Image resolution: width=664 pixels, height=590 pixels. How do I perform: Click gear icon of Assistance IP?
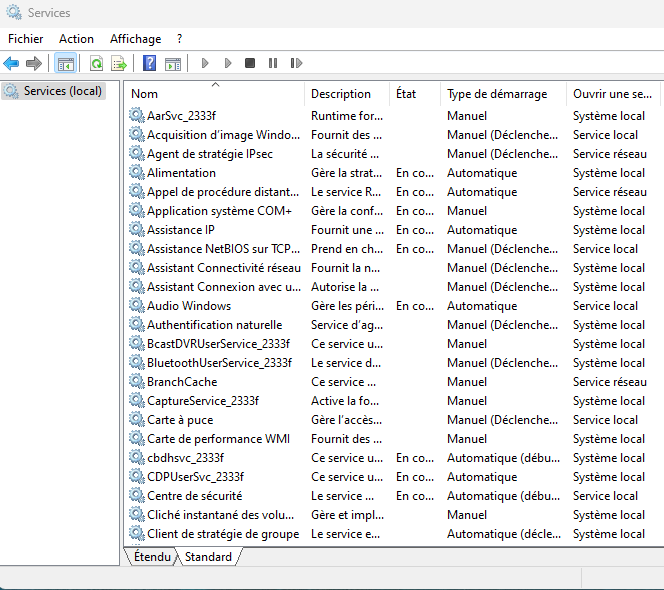click(136, 229)
